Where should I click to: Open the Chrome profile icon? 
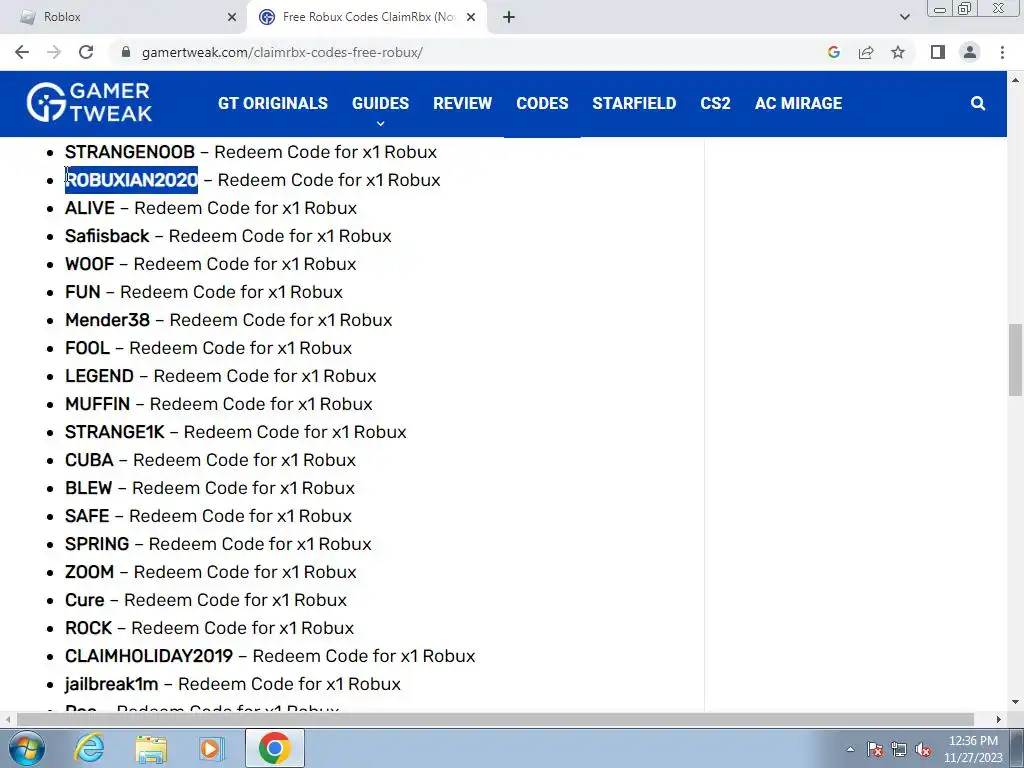tap(970, 52)
